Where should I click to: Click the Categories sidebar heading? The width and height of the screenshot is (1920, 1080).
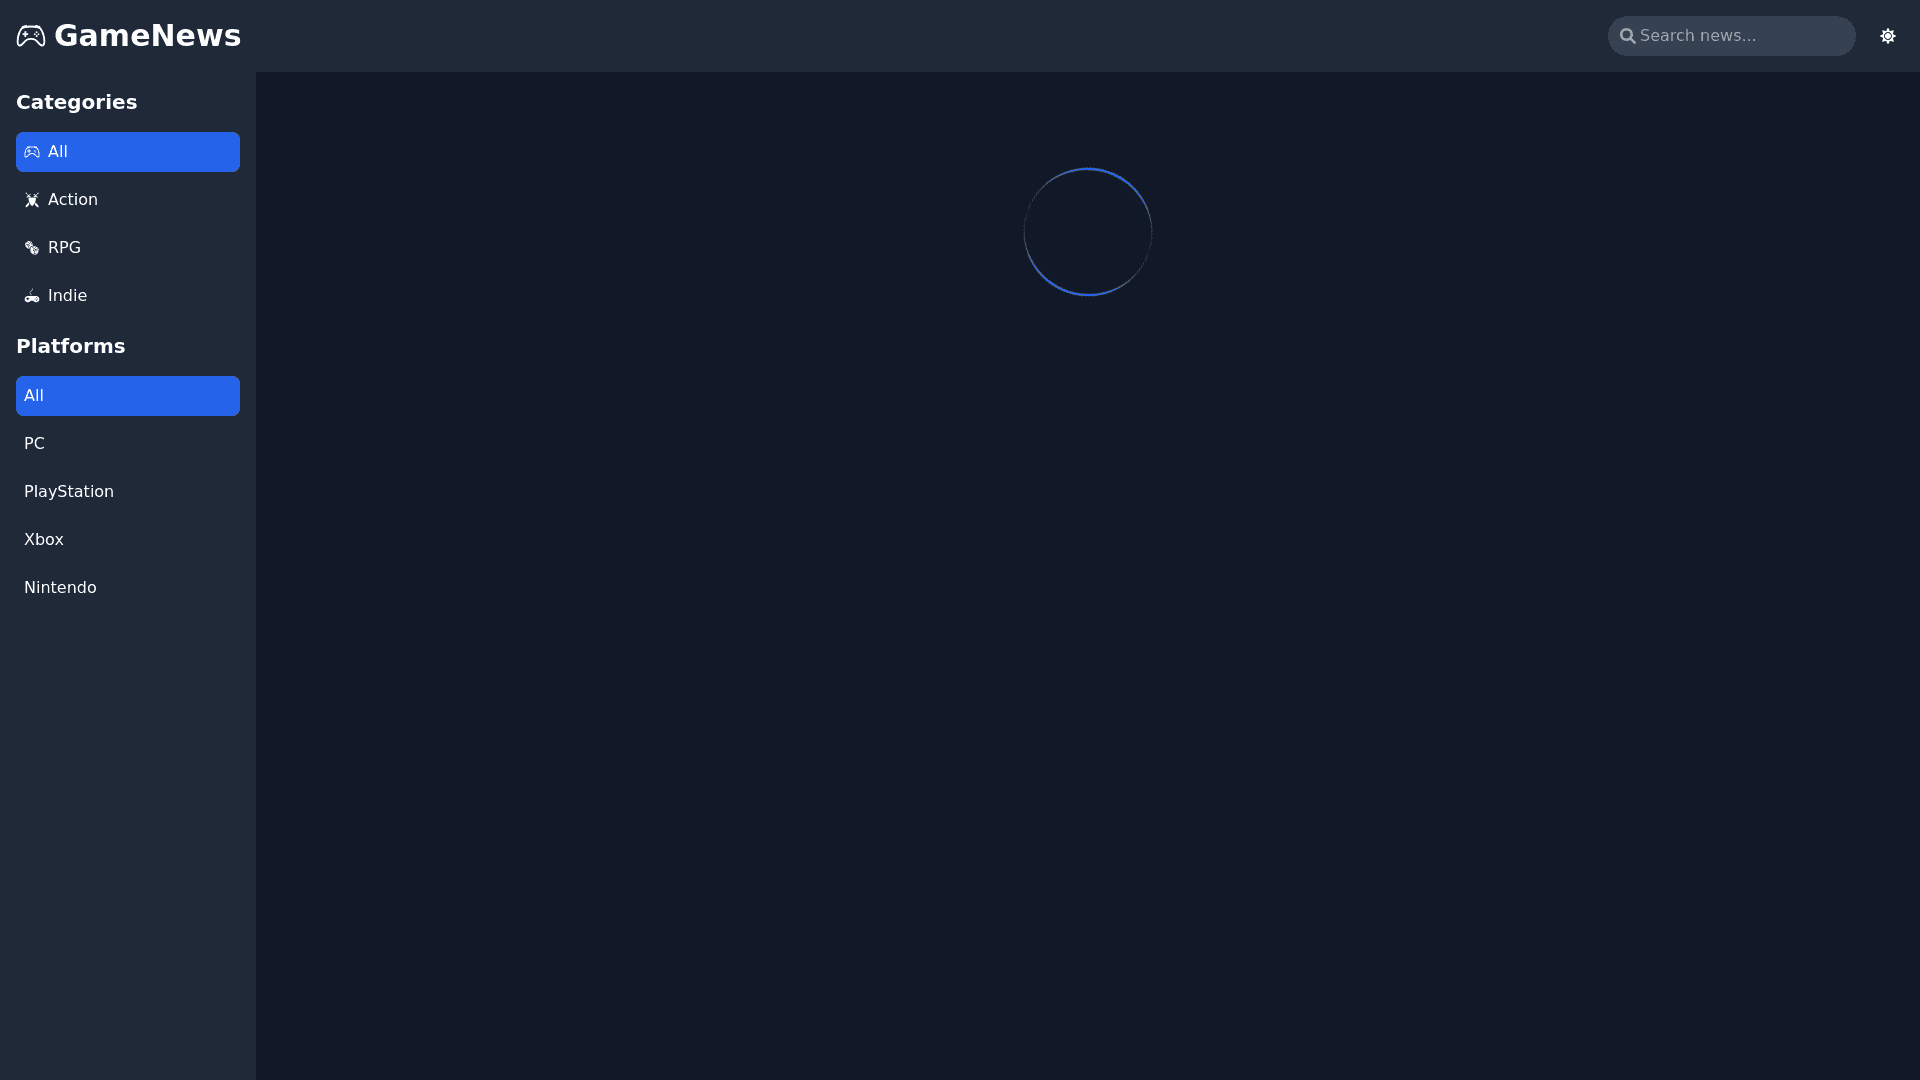(77, 102)
